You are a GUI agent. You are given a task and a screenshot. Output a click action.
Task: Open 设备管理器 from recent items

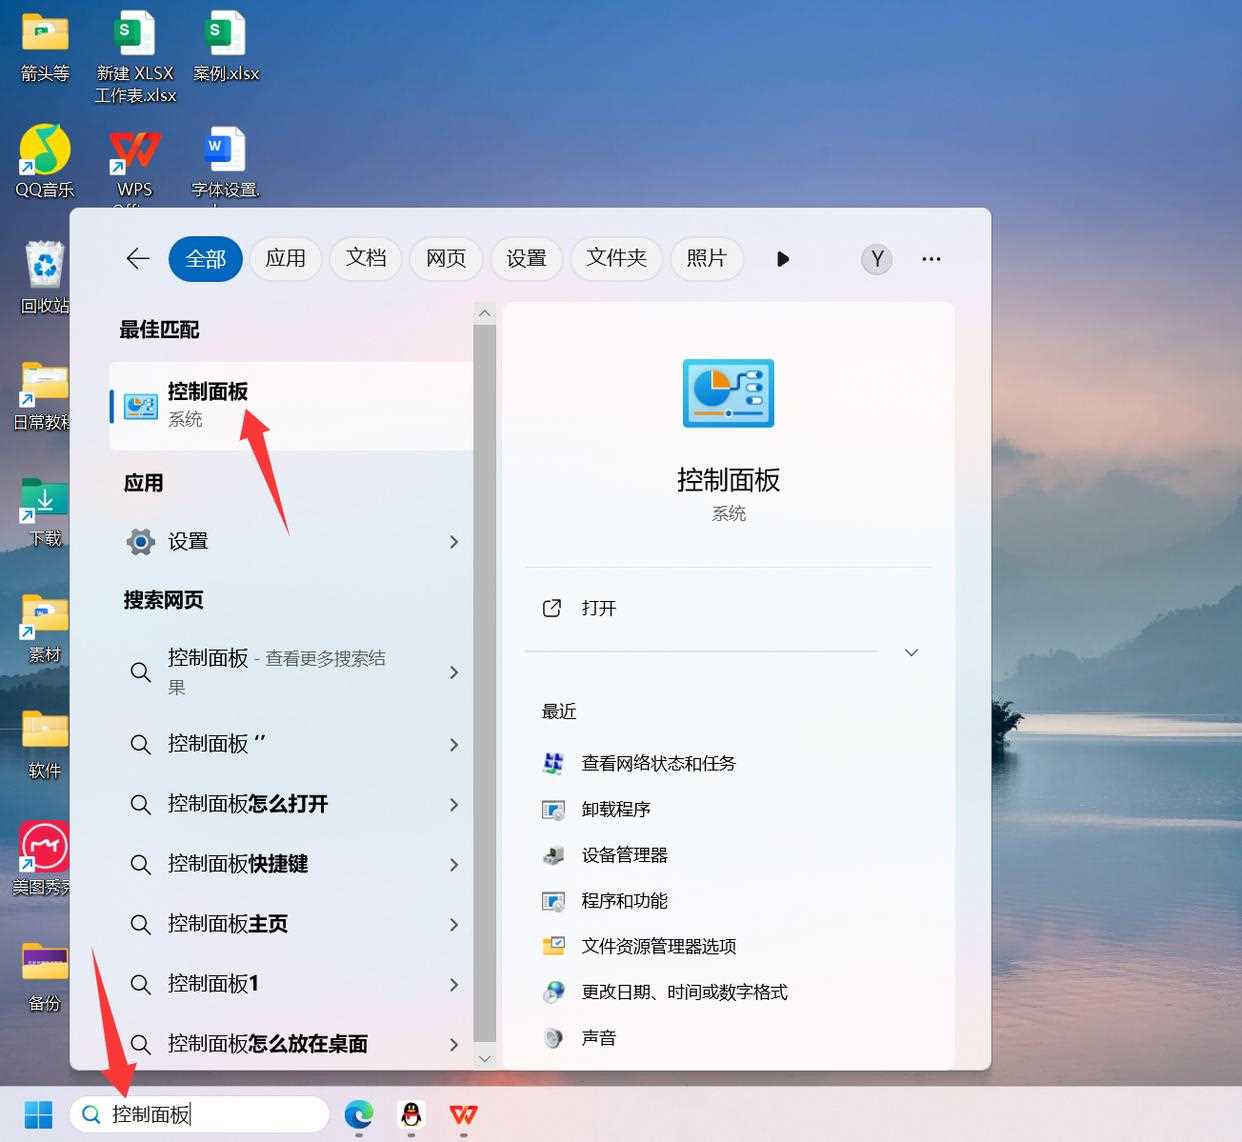(626, 855)
